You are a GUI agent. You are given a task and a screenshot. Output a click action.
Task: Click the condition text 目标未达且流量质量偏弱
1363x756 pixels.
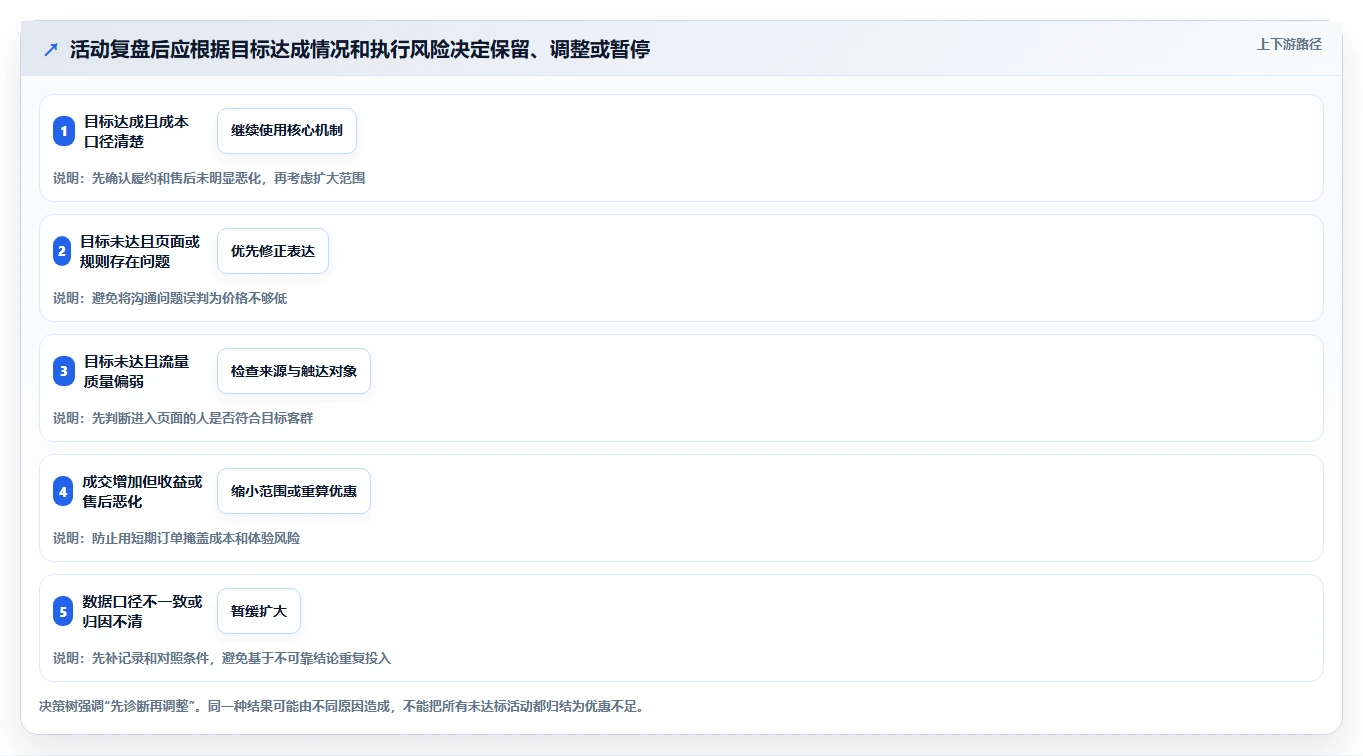click(136, 371)
